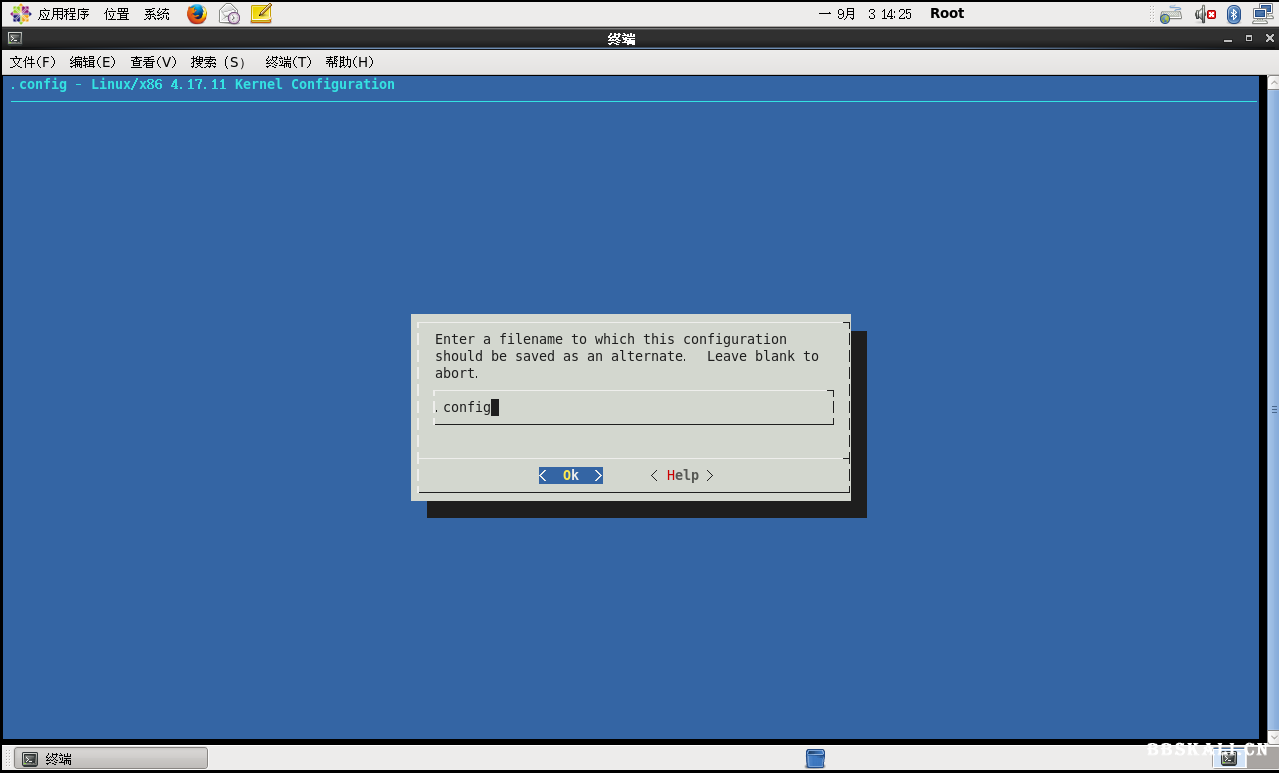Open the gedit text editor icon
This screenshot has height=773, width=1279.
pyautogui.click(x=261, y=14)
